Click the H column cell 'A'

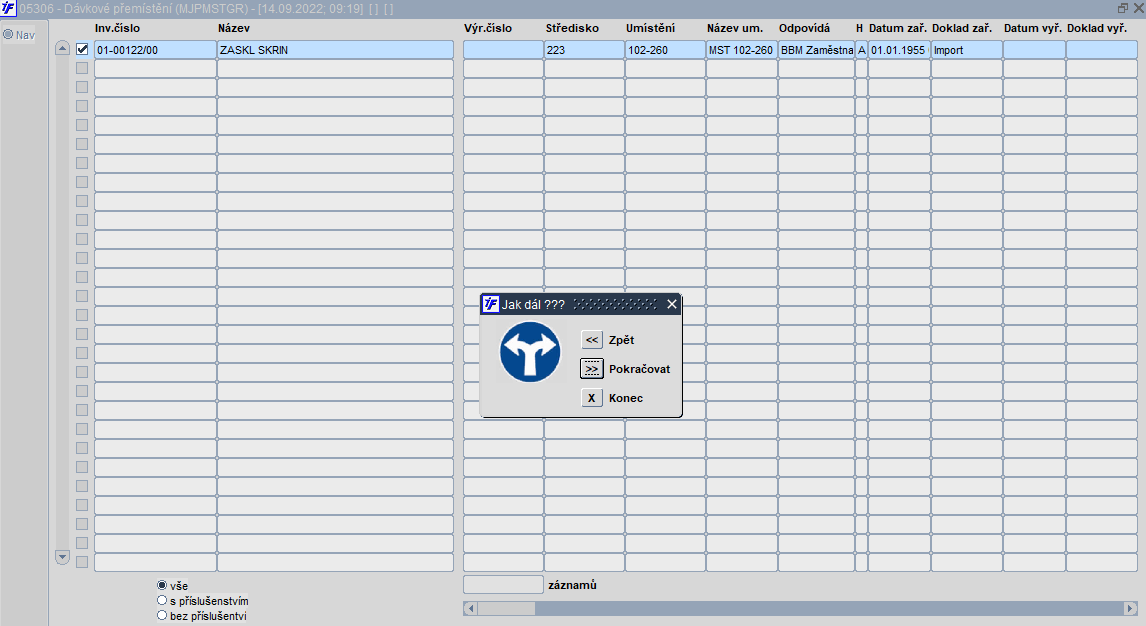click(x=862, y=50)
